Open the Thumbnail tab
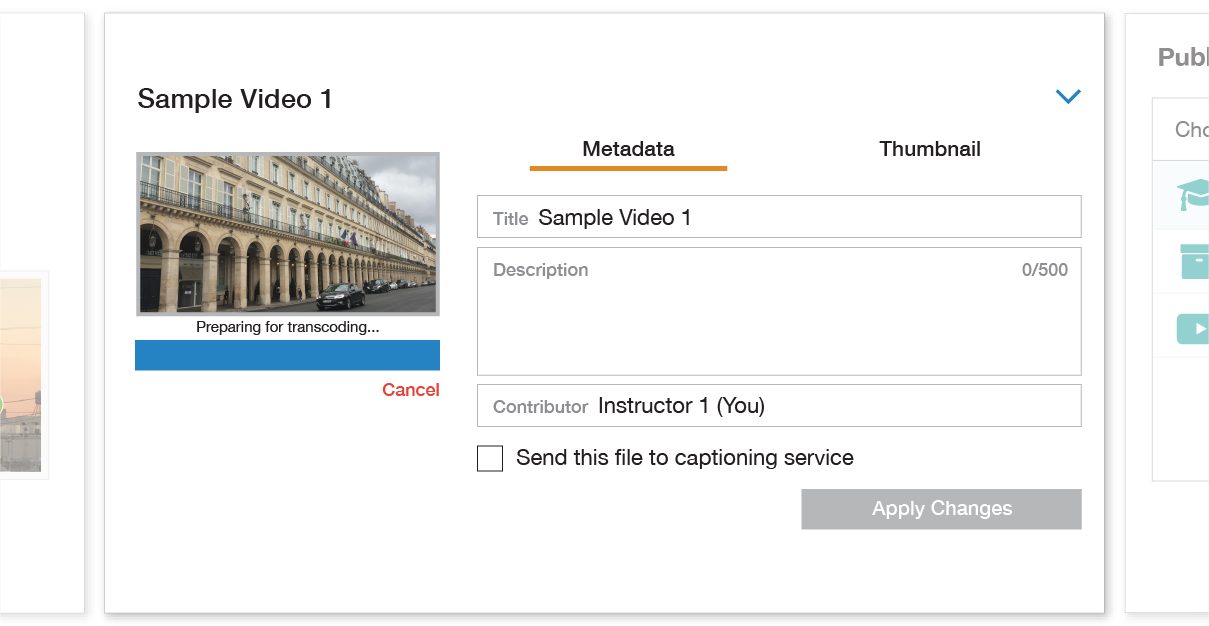The height and width of the screenshot is (626, 1209). (x=930, y=149)
